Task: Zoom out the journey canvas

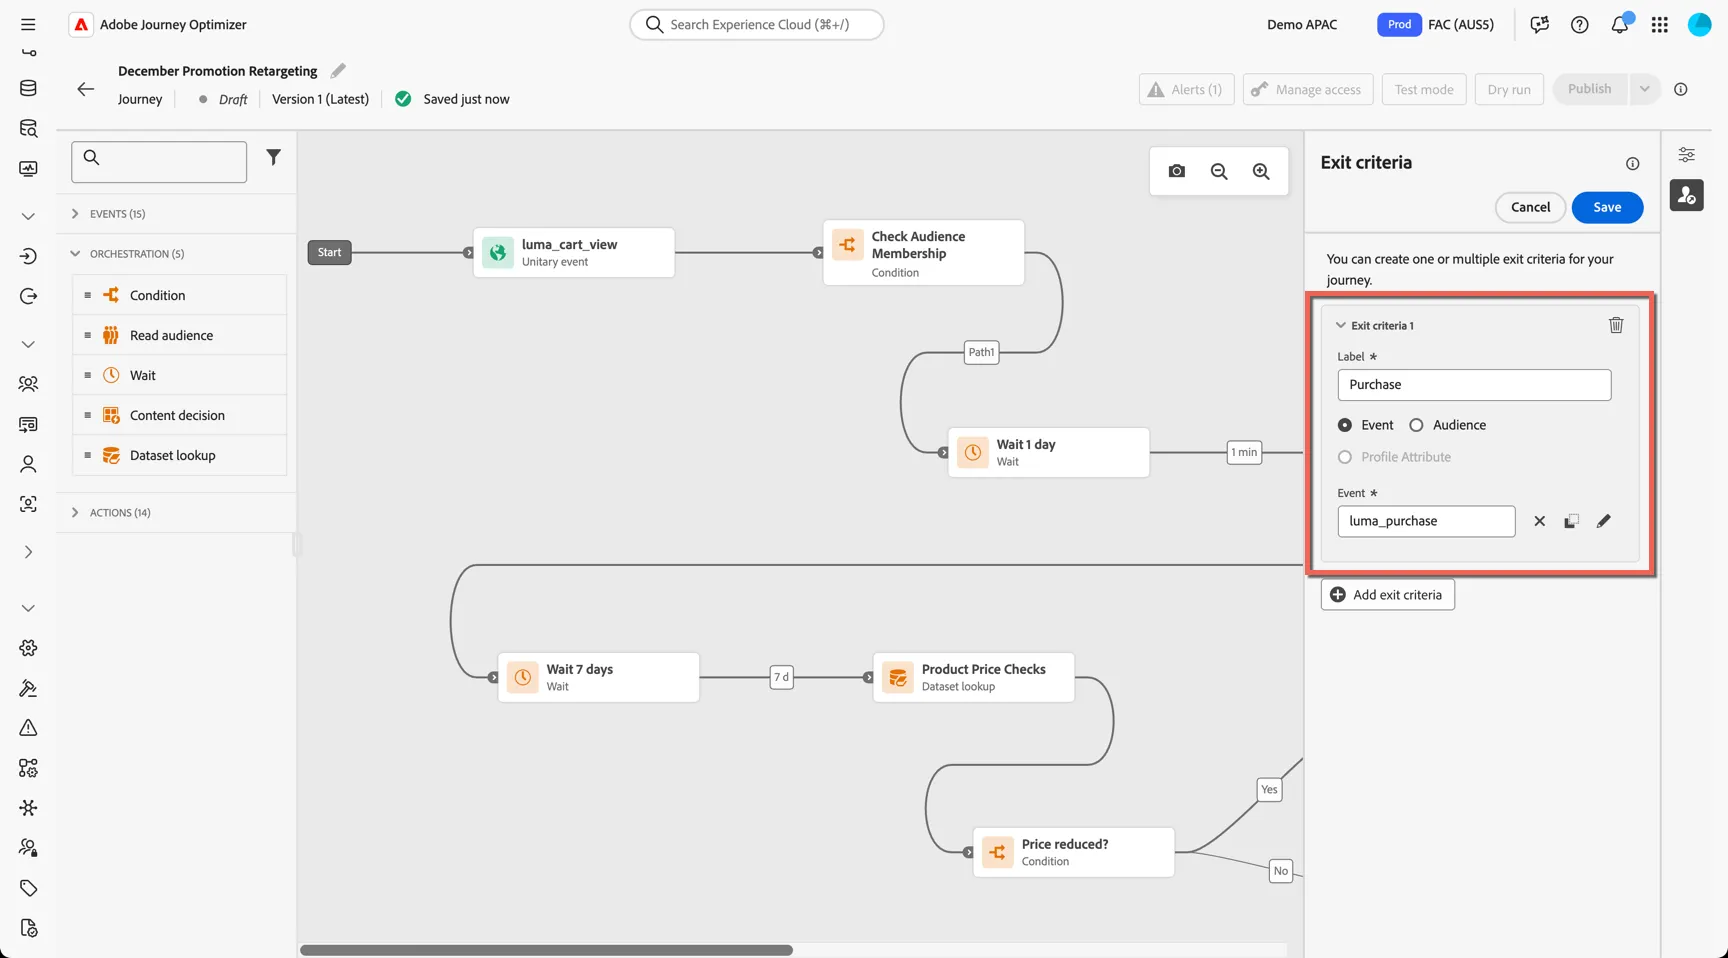Action: click(x=1219, y=171)
